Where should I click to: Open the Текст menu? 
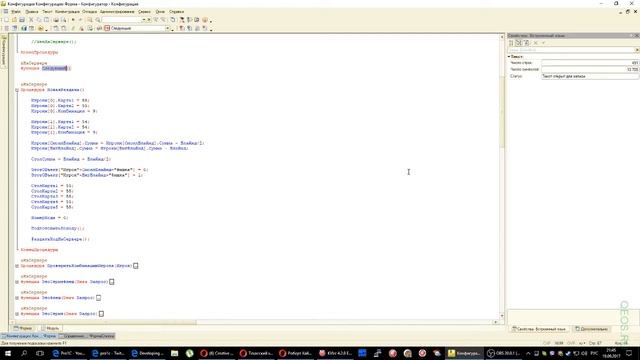(47, 12)
